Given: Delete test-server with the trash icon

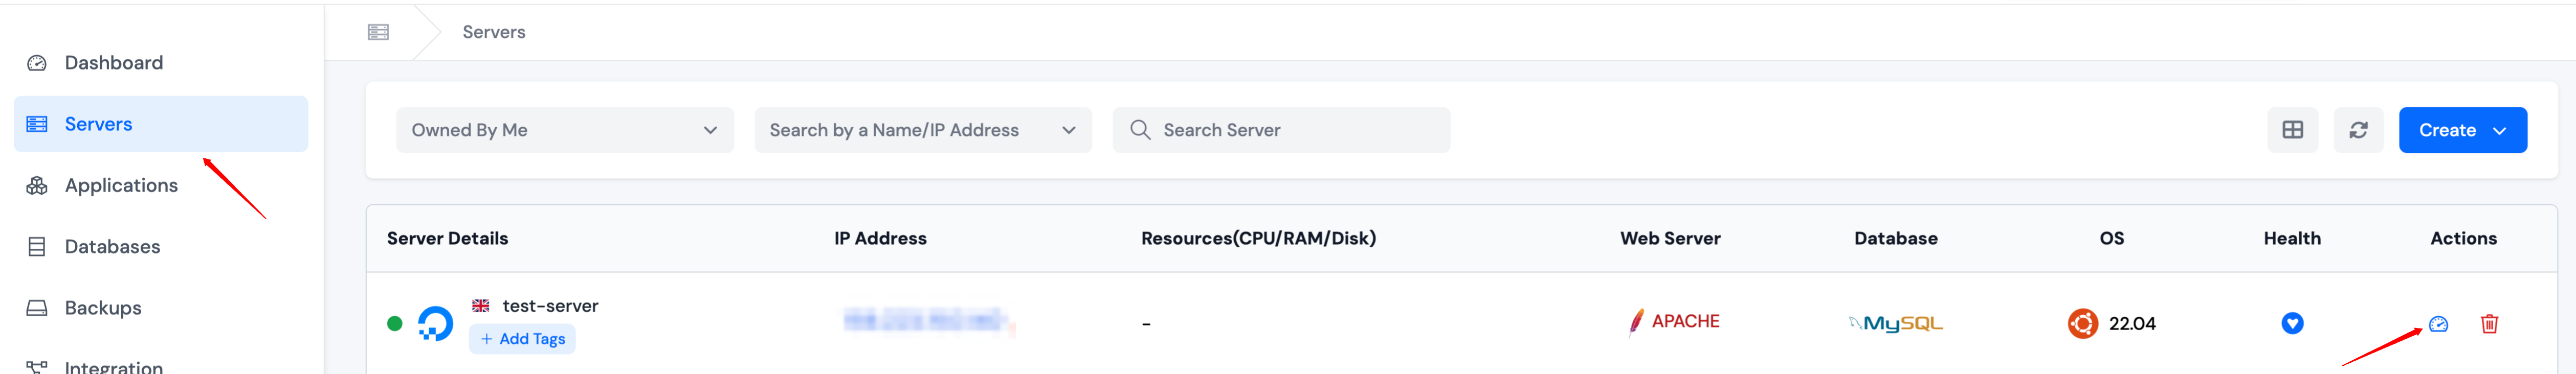Looking at the screenshot, I should click(2489, 324).
